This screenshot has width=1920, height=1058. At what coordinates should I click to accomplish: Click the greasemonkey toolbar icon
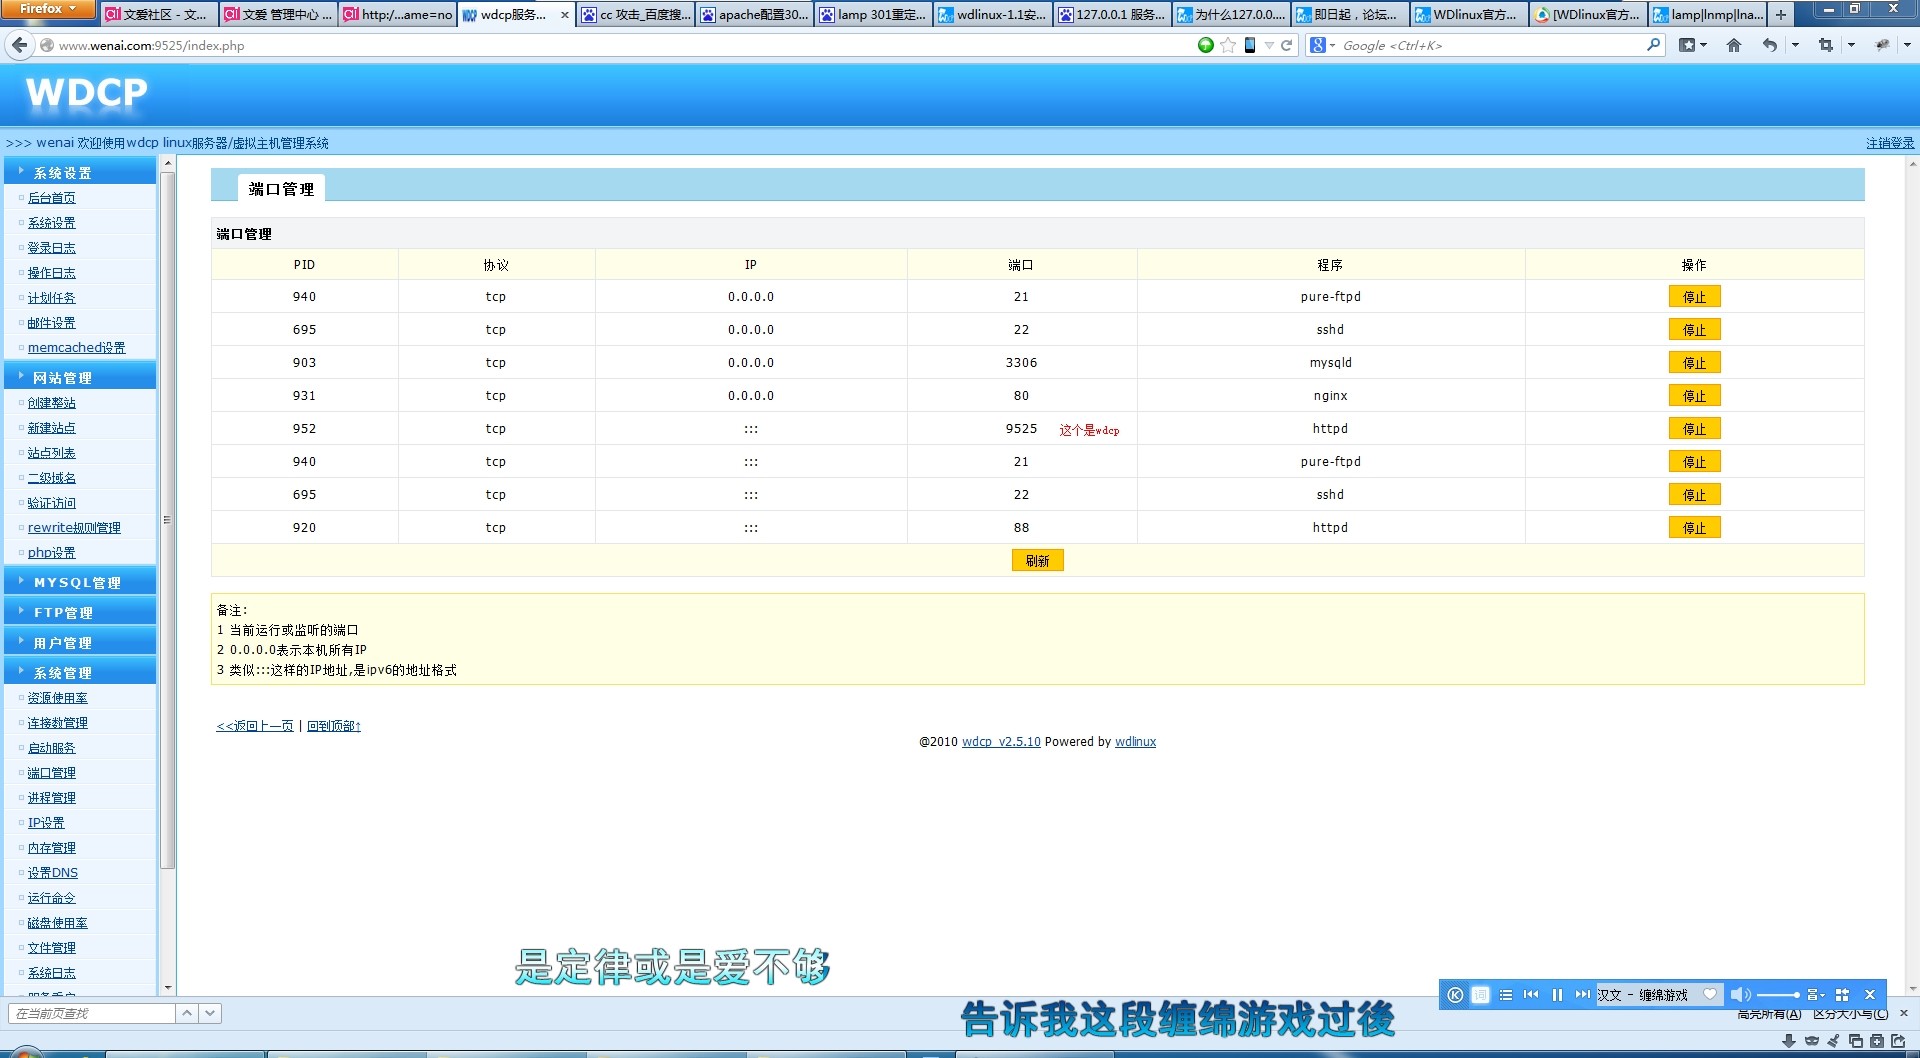(x=1882, y=45)
